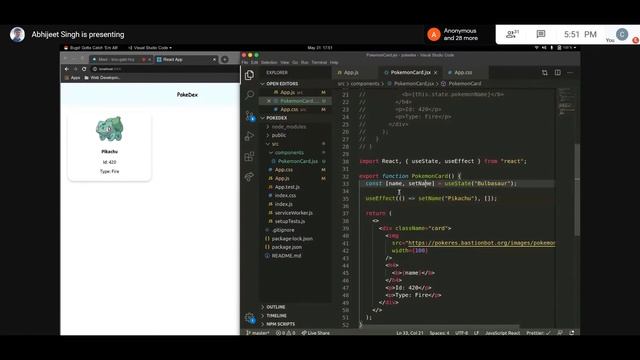Collapse the OPEN EDITORS section

click(282, 84)
